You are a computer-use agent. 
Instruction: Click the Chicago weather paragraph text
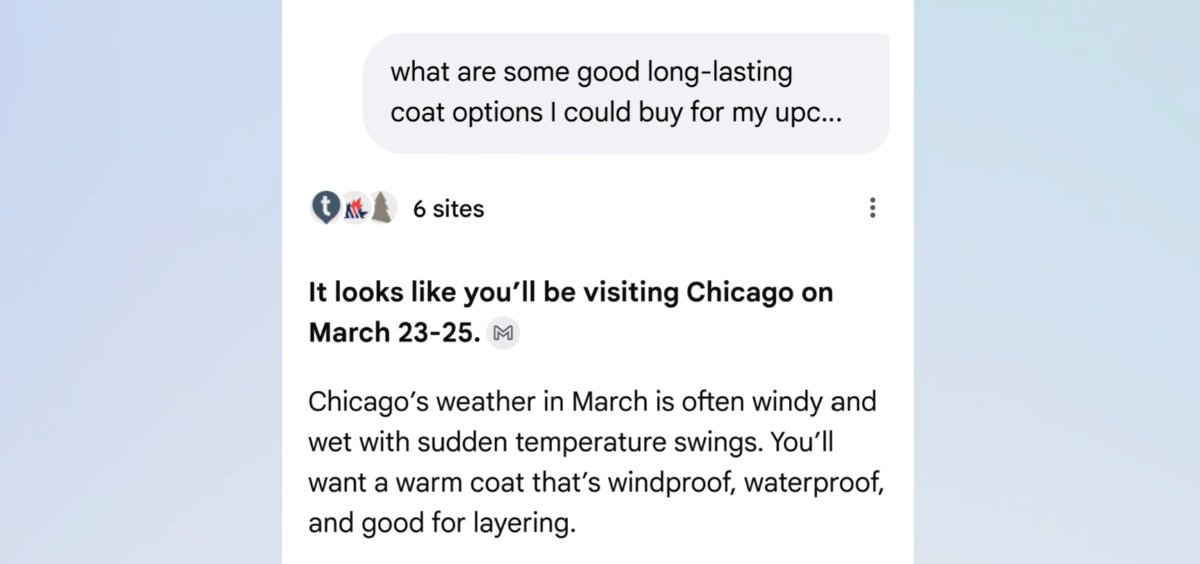(x=597, y=463)
